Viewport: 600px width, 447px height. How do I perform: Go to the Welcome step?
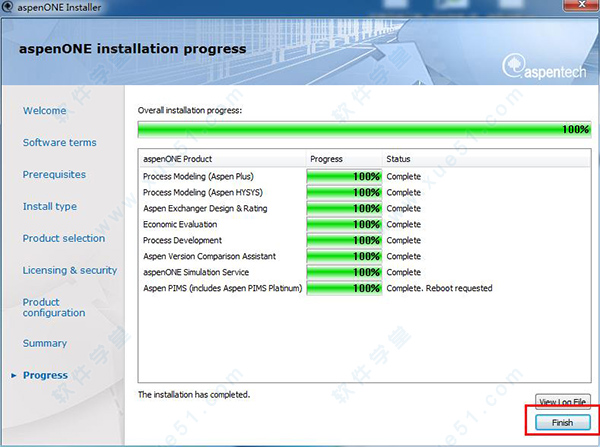[x=44, y=111]
